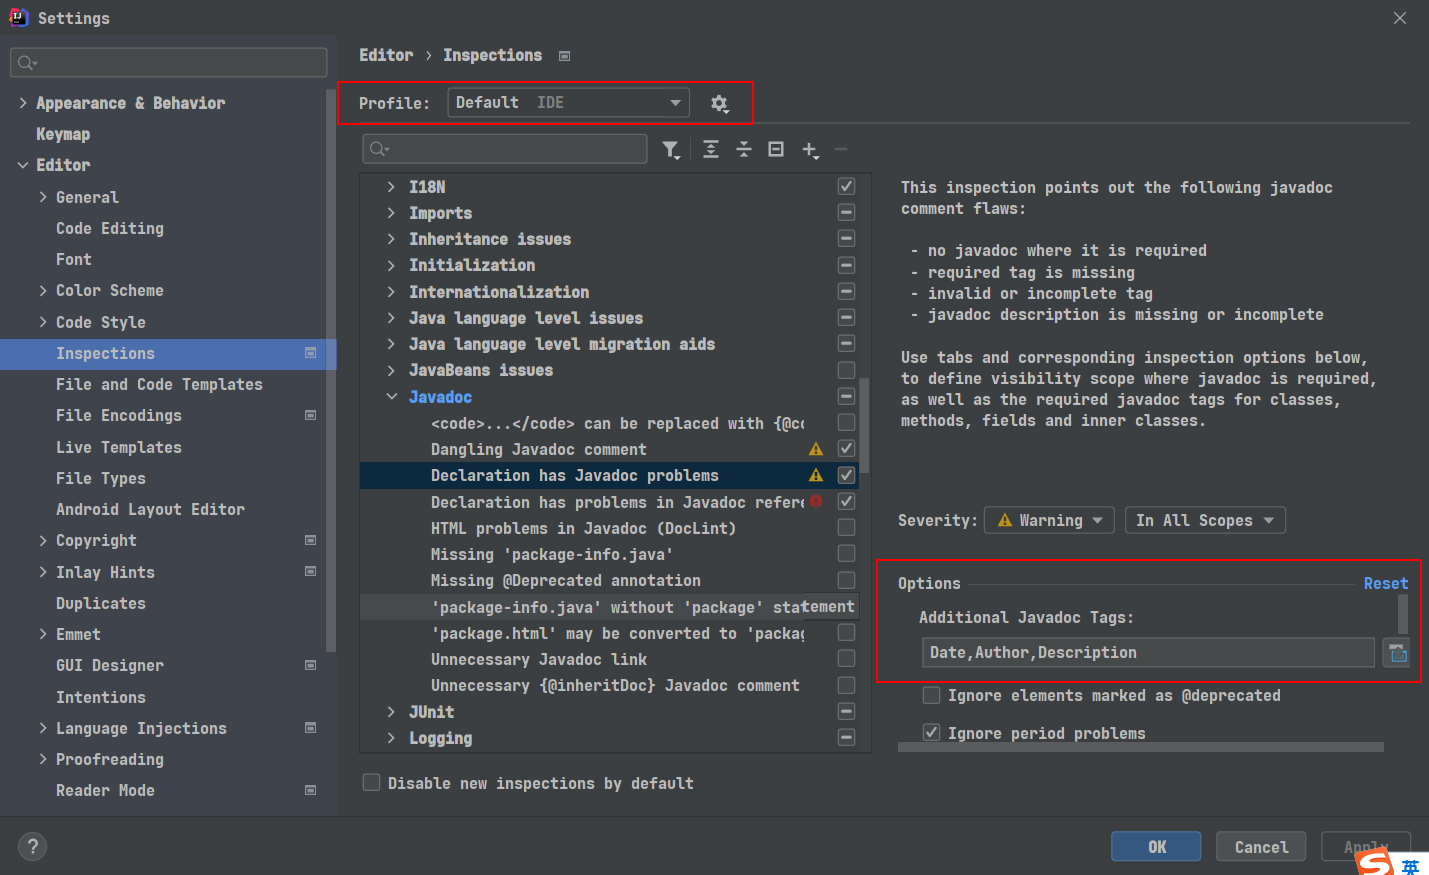The height and width of the screenshot is (875, 1429).
Task: Click the Reset link in Options
Action: [x=1385, y=583]
